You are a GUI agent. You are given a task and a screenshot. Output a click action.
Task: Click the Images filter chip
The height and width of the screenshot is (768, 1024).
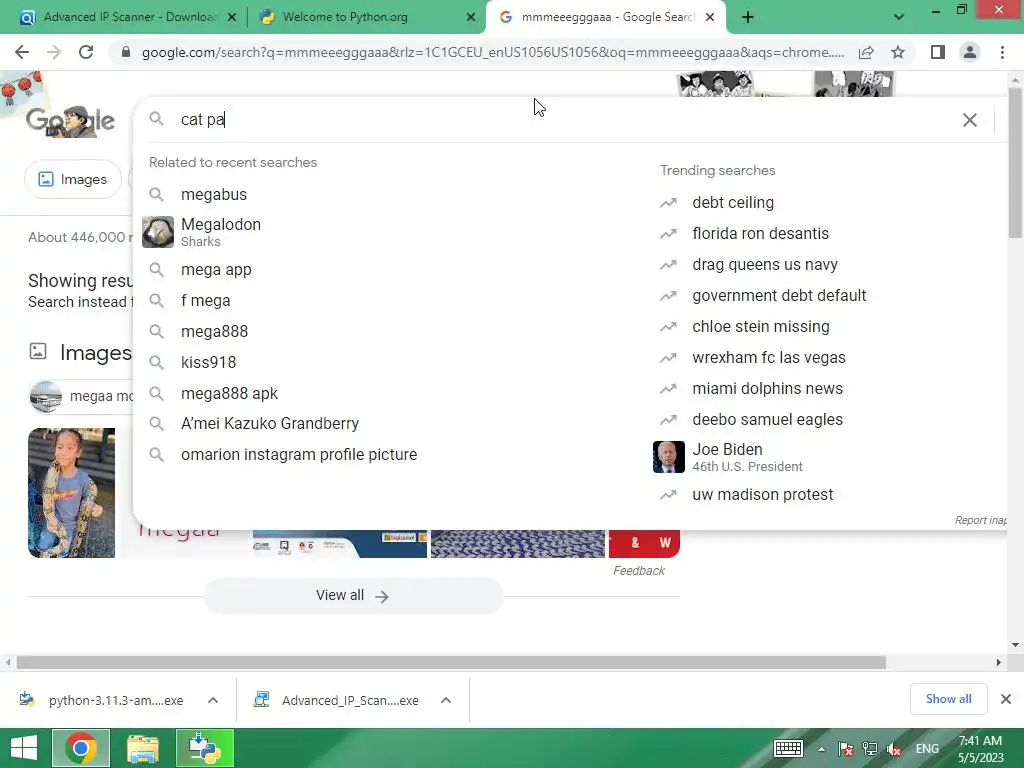pos(72,179)
